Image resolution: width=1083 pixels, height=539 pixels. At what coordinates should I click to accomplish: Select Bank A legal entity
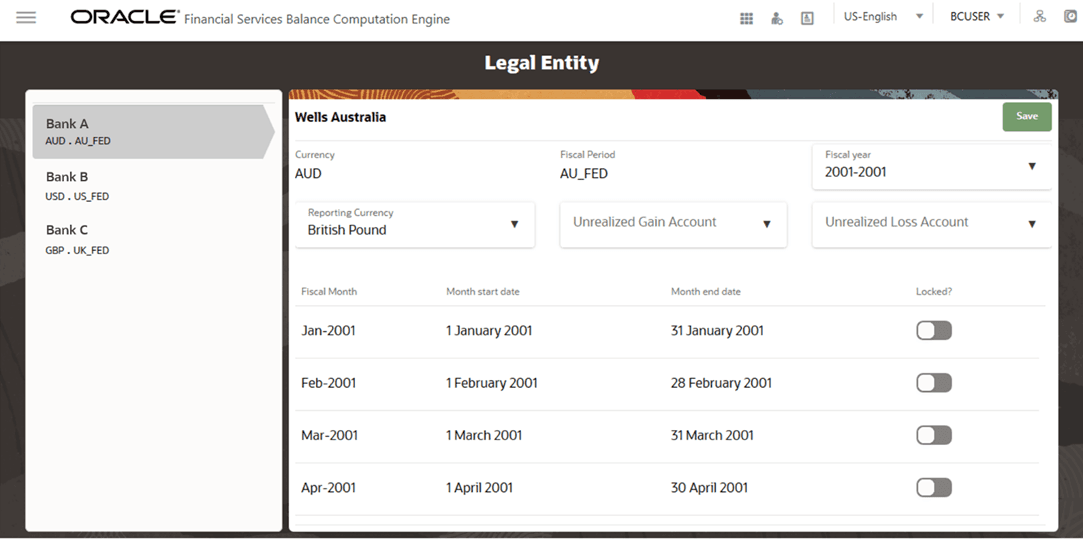(153, 132)
